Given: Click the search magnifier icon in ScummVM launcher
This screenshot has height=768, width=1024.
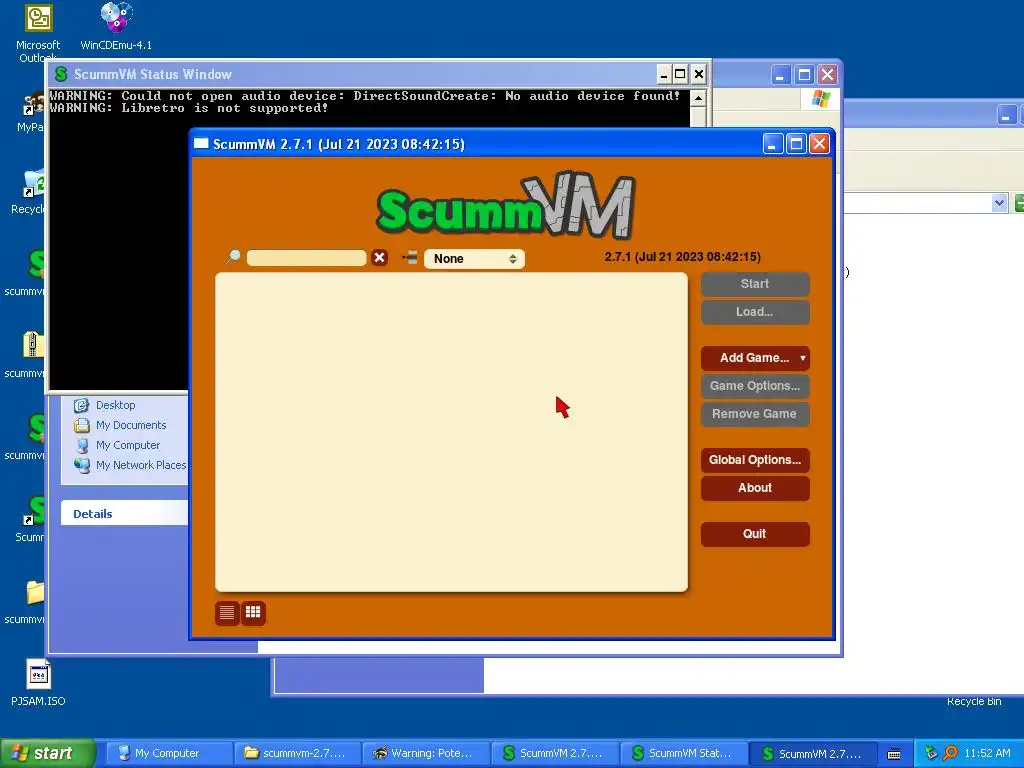Looking at the screenshot, I should (233, 257).
